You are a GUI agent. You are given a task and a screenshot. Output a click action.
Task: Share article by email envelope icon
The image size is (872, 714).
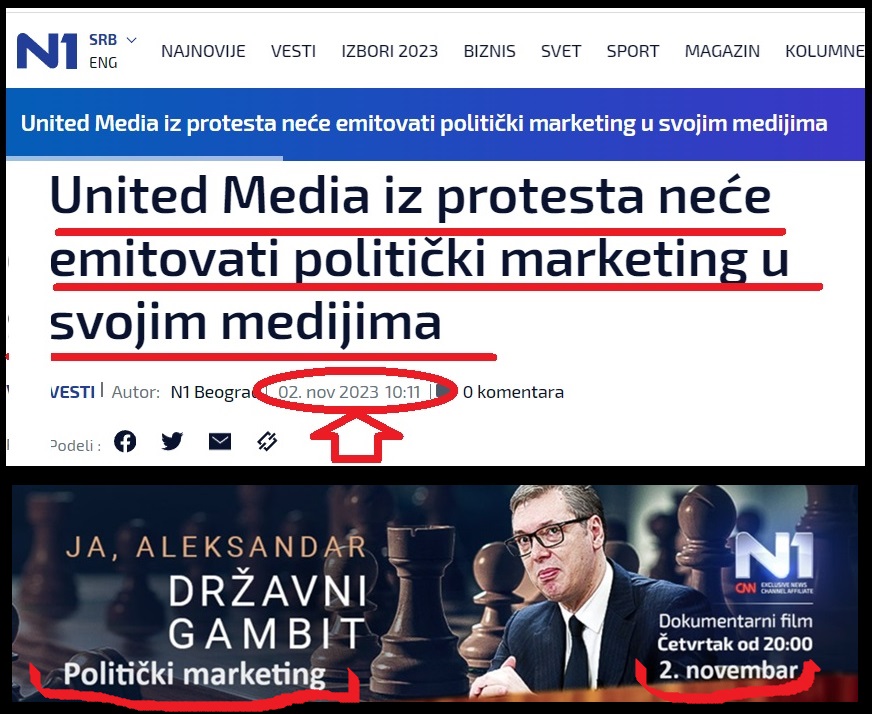pyautogui.click(x=220, y=442)
